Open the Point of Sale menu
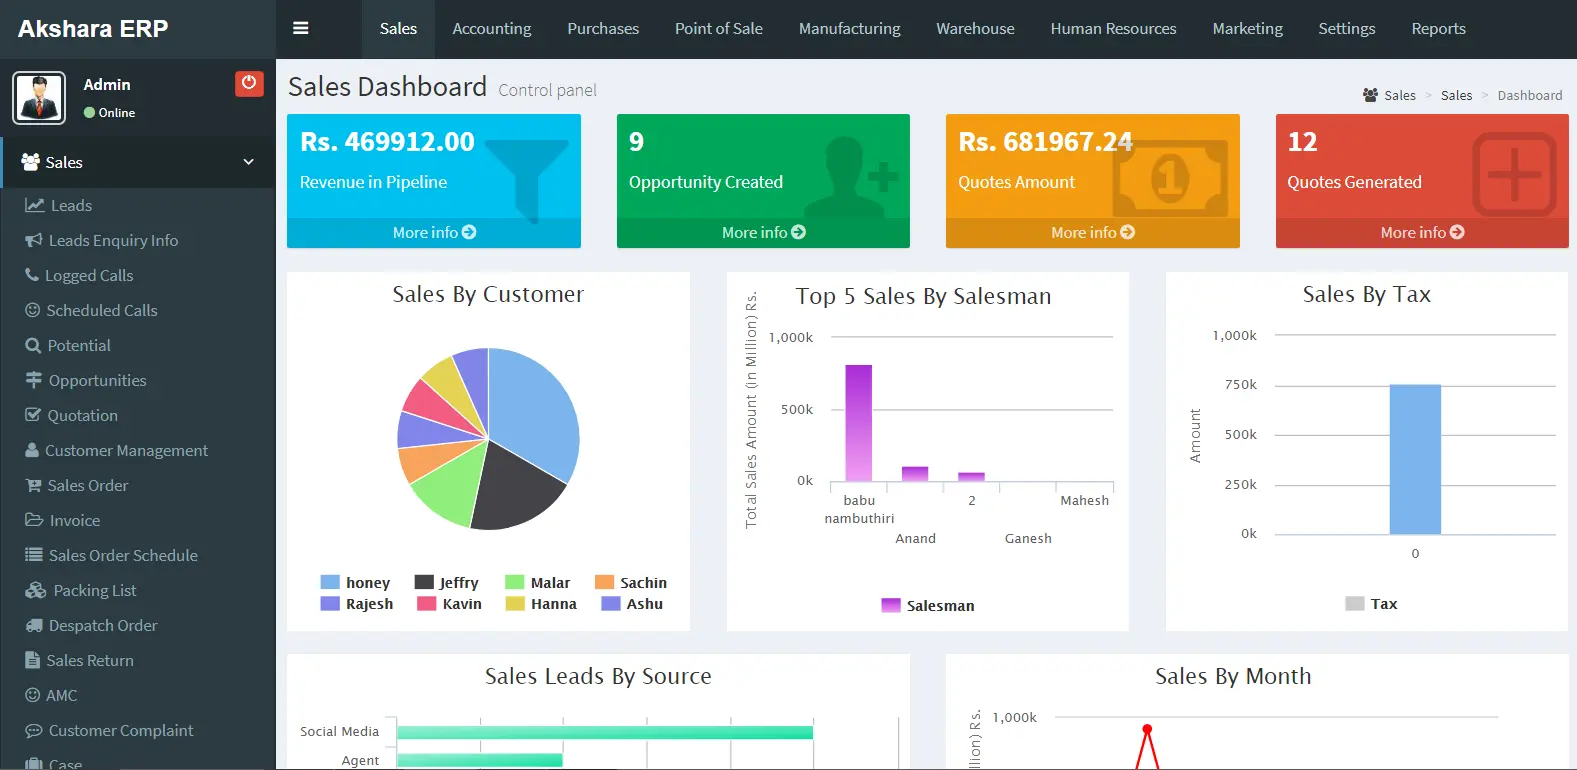The width and height of the screenshot is (1577, 770). (x=719, y=29)
